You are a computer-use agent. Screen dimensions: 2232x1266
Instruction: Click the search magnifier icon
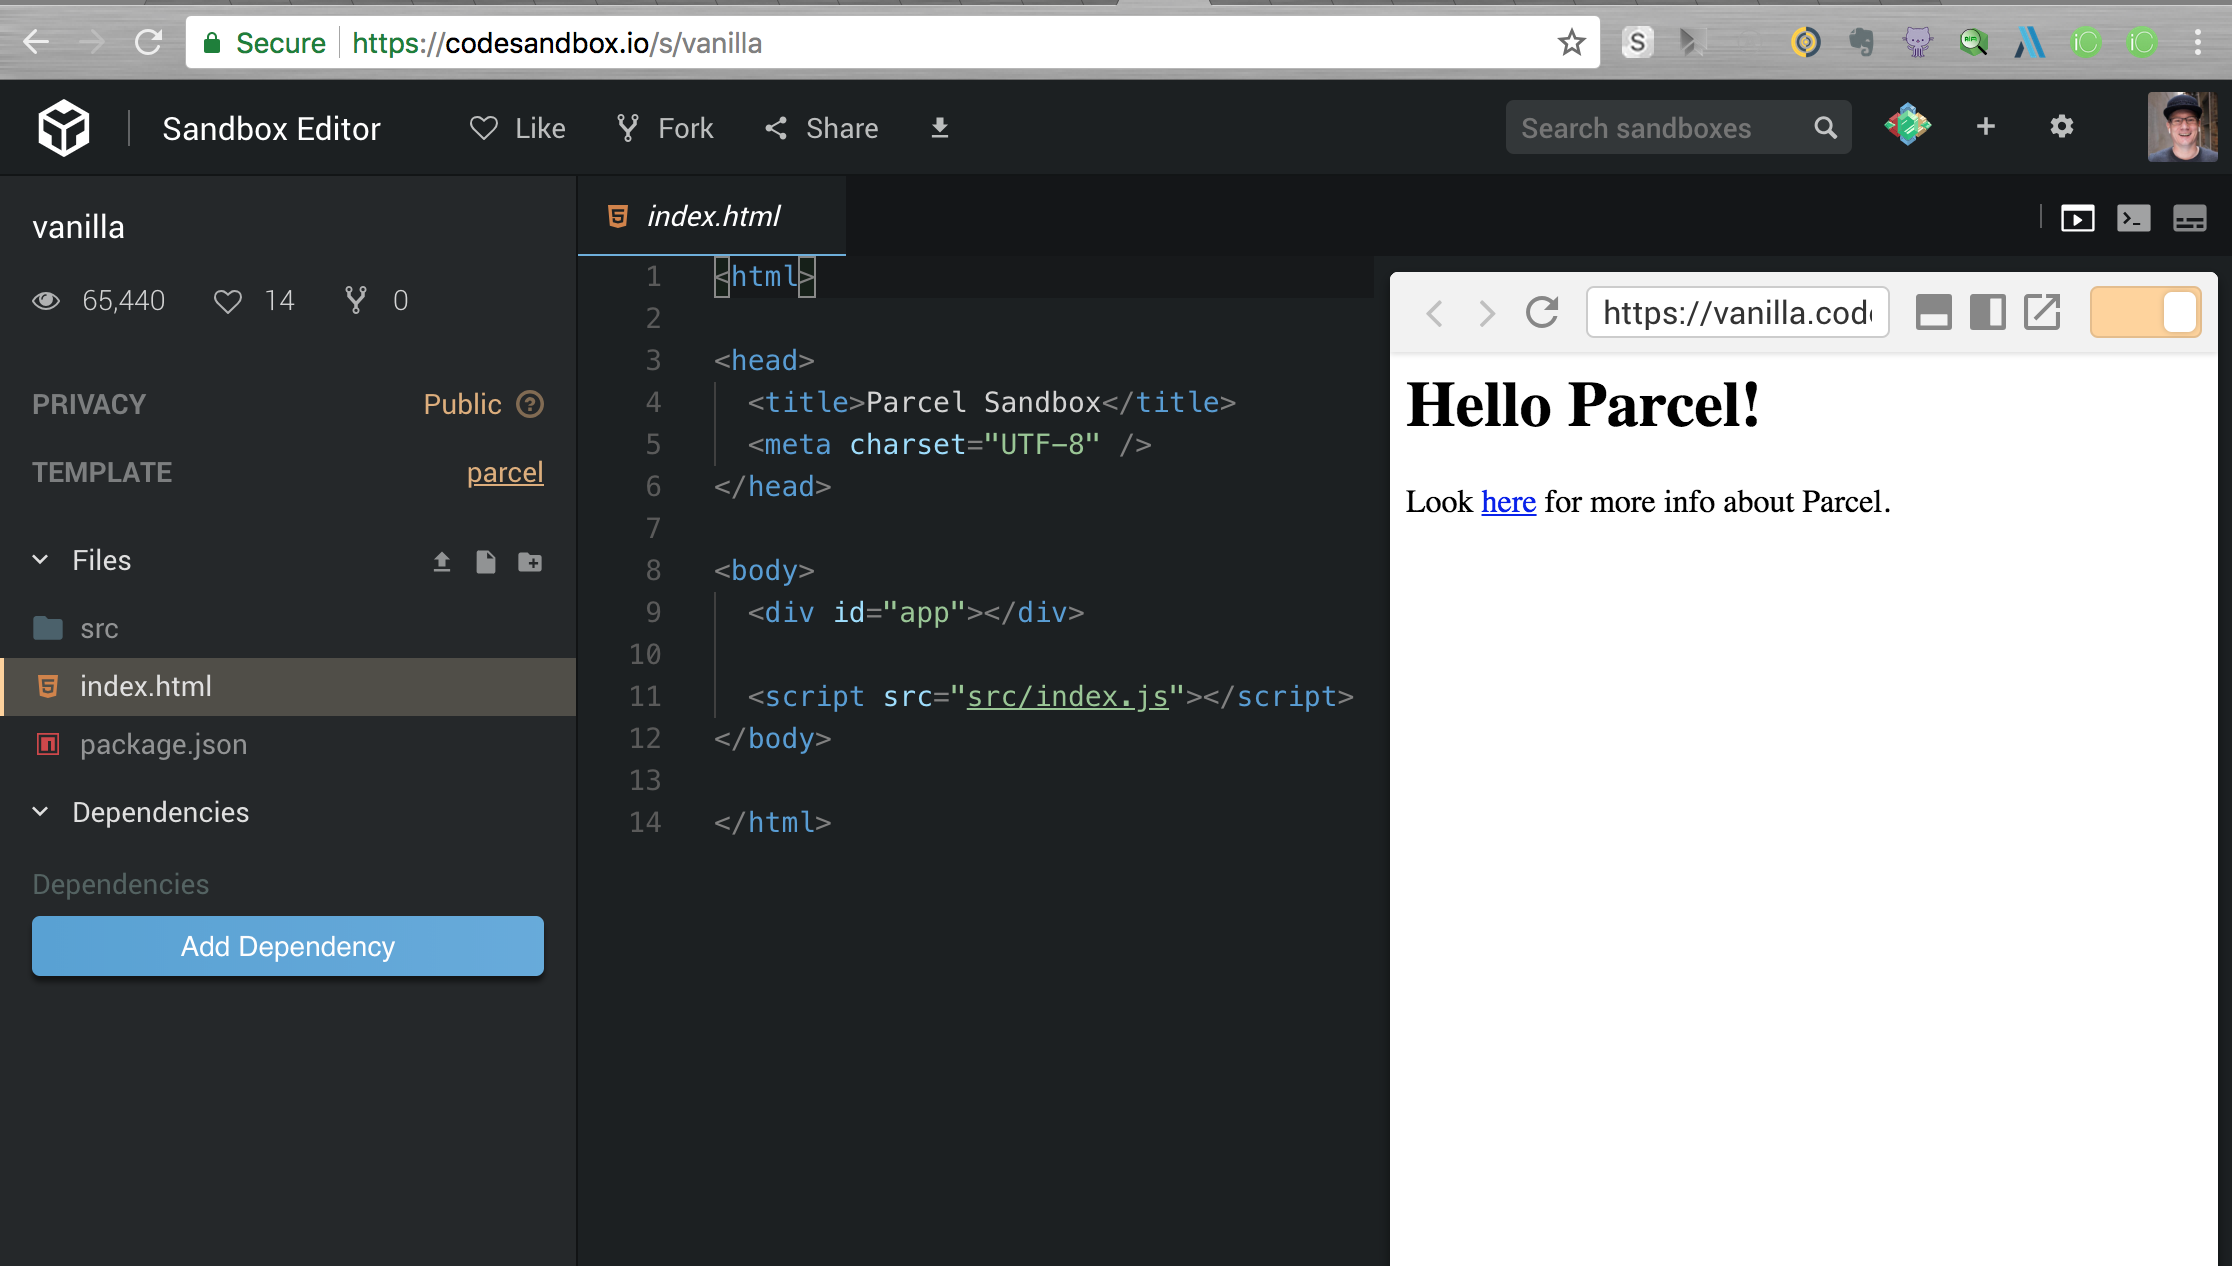[x=1825, y=128]
